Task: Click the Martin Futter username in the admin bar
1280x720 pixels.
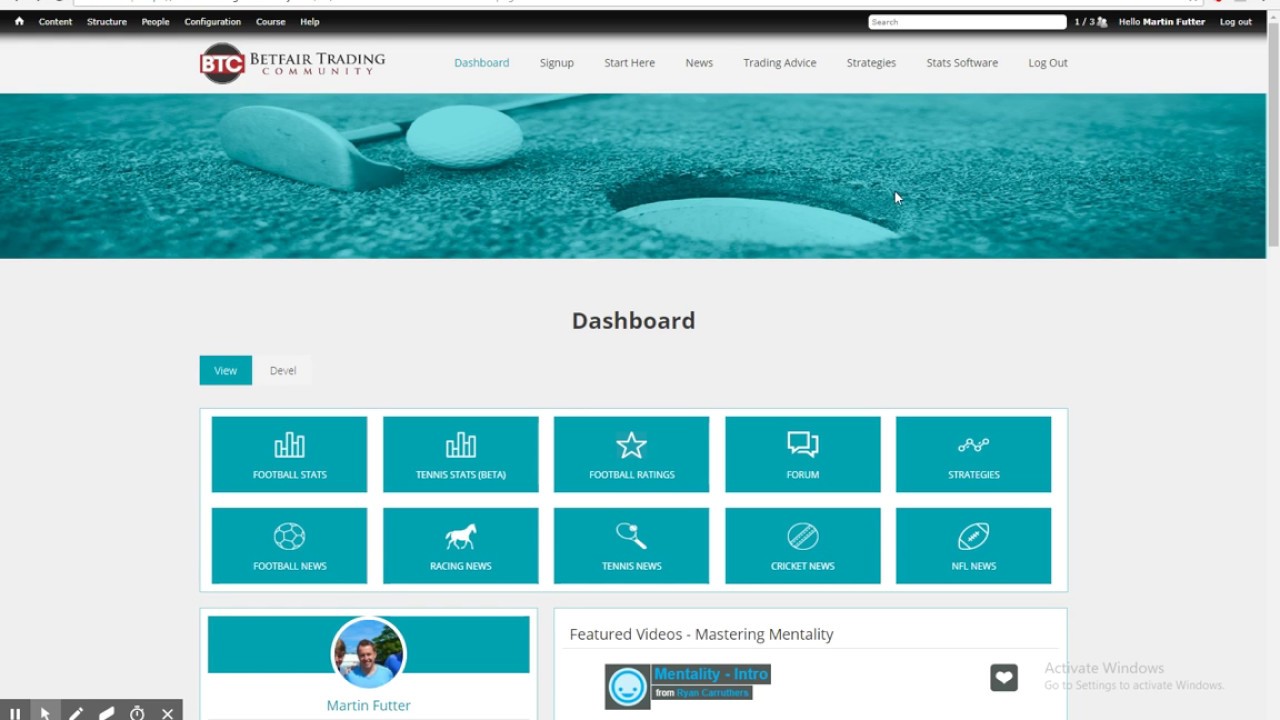Action: pos(1174,22)
